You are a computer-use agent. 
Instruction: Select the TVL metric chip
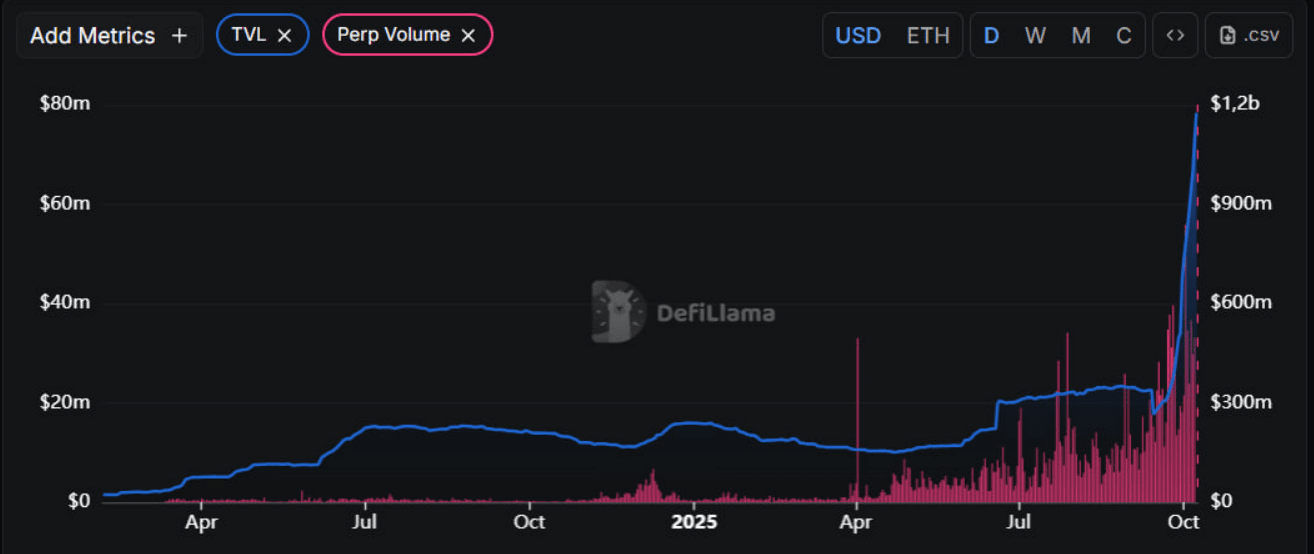pos(262,35)
